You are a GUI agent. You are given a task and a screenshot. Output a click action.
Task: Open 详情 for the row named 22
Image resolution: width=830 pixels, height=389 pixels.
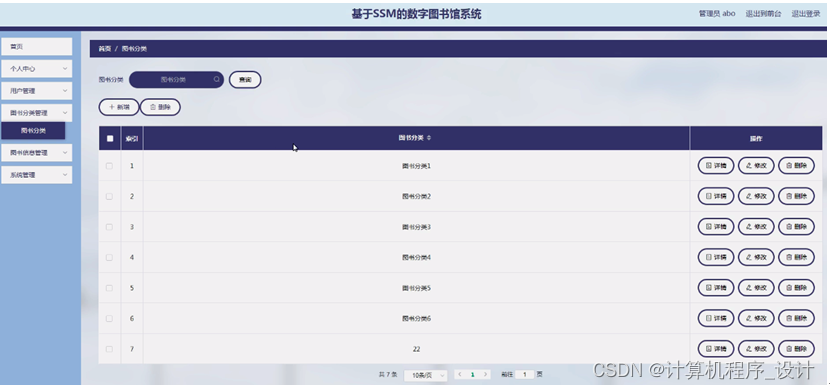point(716,349)
